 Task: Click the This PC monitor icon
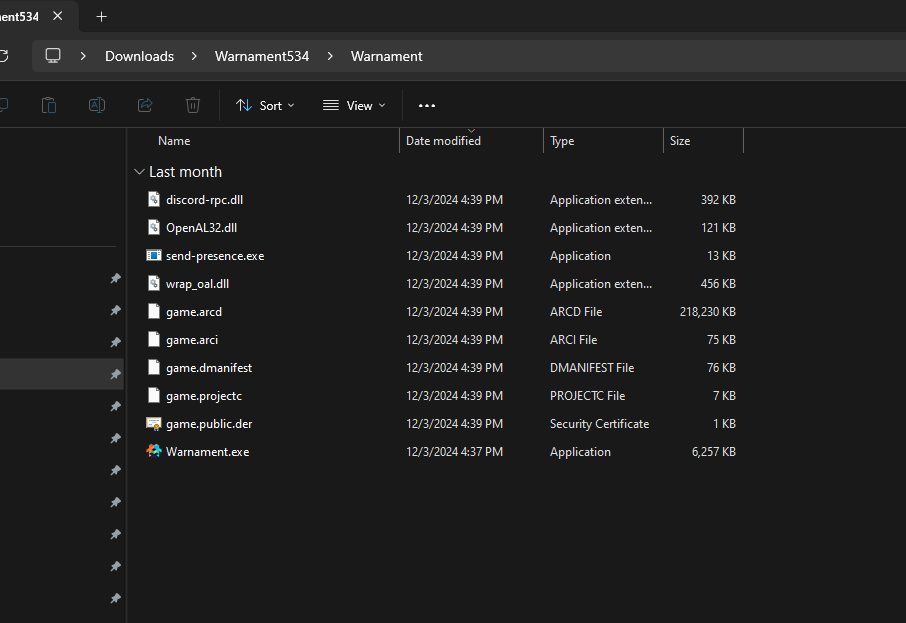[54, 56]
